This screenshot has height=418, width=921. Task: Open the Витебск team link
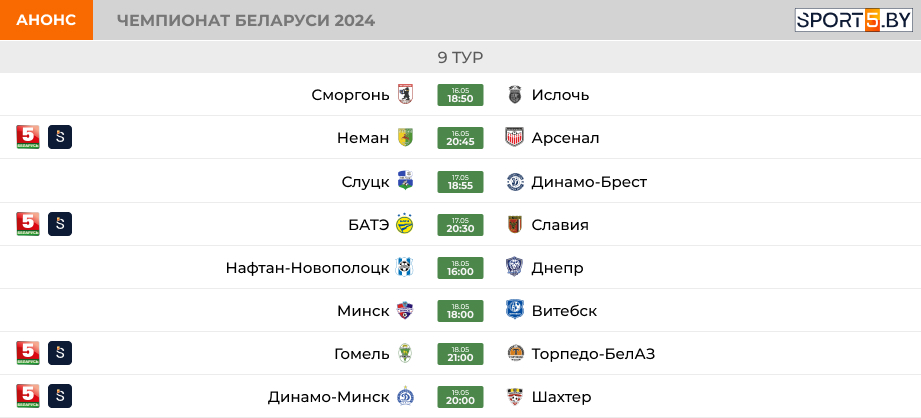coord(564,311)
